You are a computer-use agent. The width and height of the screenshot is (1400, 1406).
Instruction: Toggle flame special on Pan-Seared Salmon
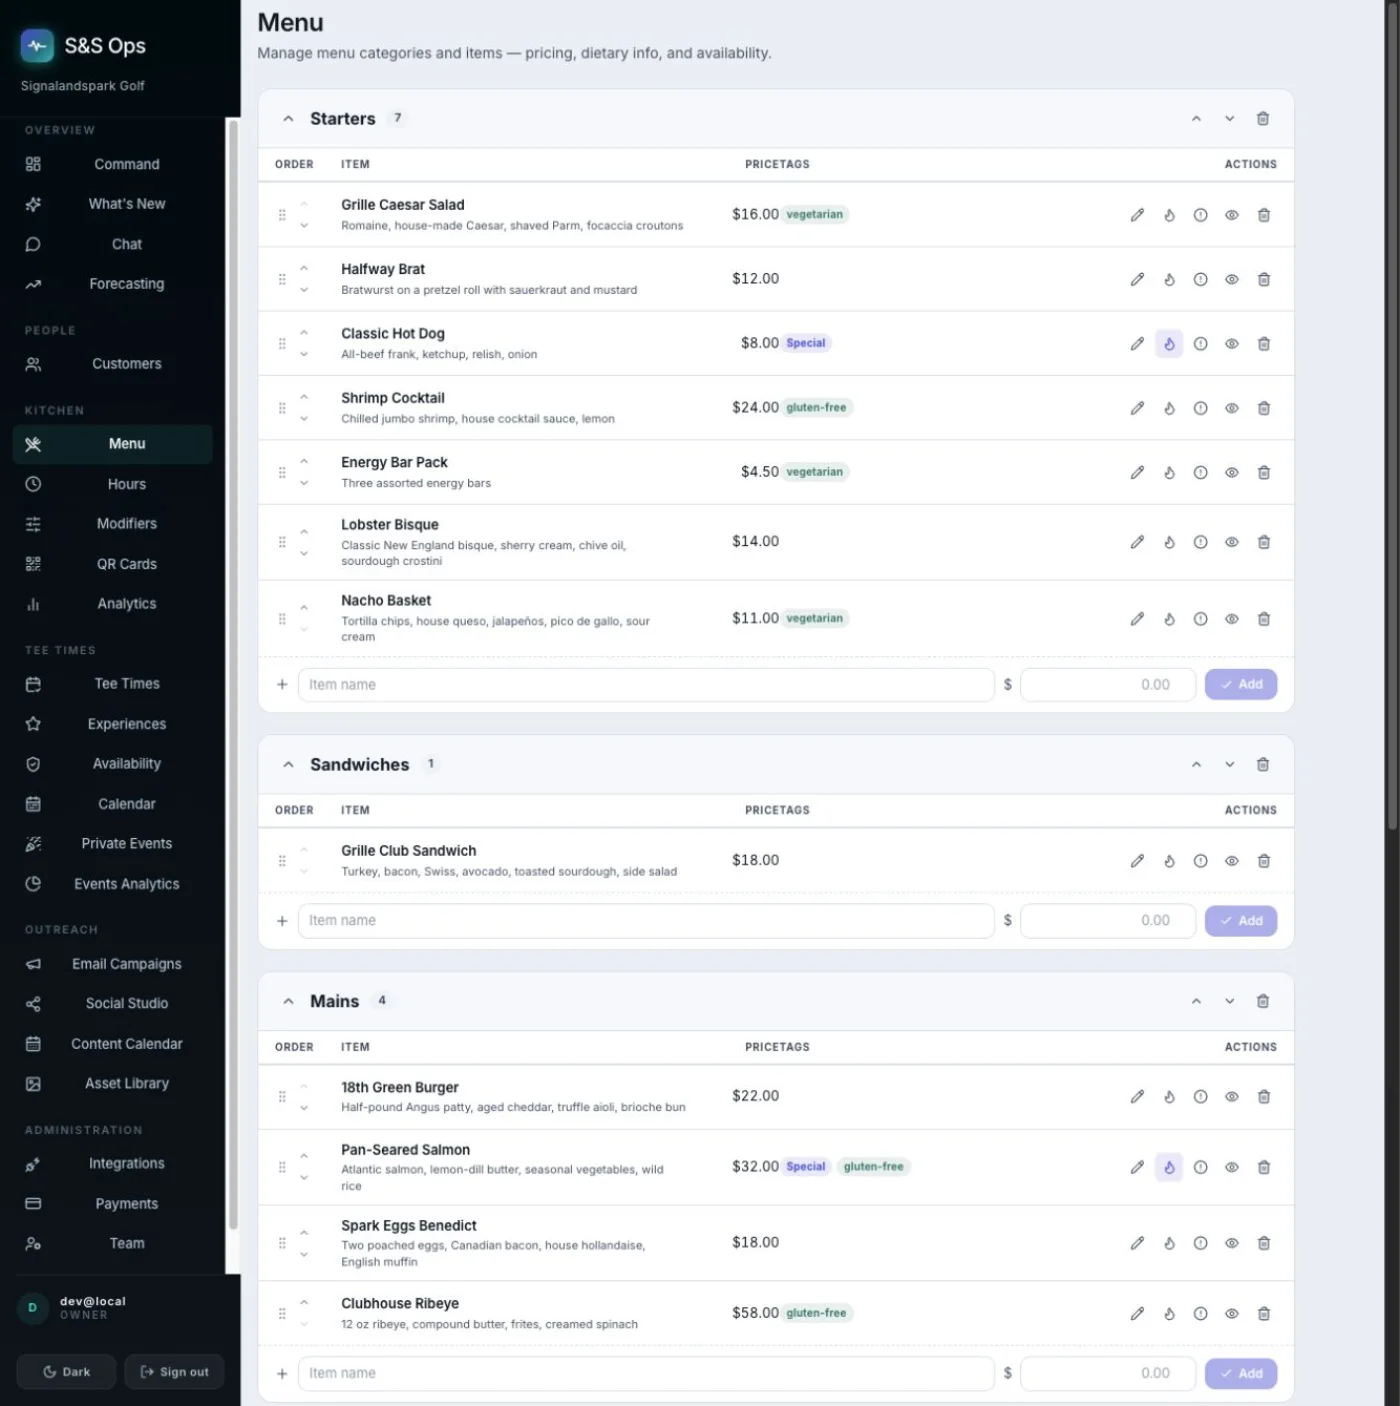1169,1167
